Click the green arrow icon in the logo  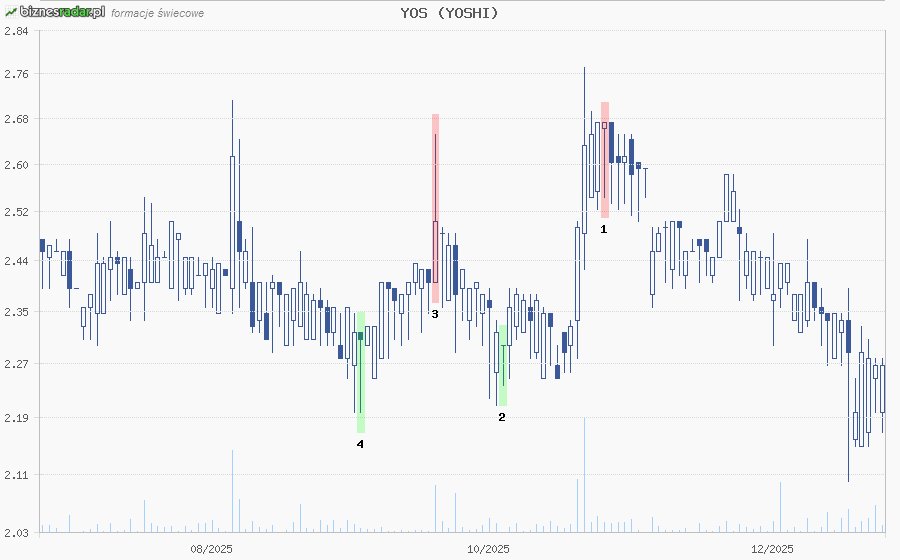pyautogui.click(x=10, y=12)
